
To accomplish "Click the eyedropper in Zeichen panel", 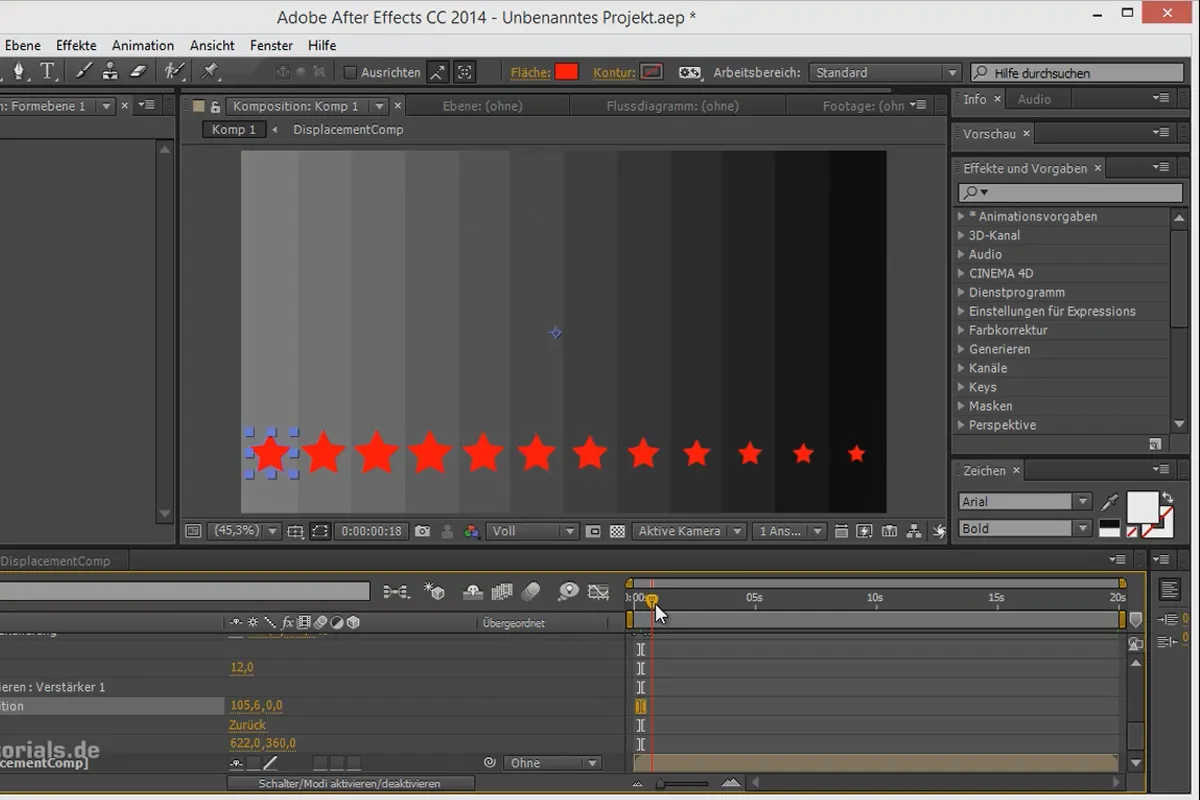I will coord(1110,501).
